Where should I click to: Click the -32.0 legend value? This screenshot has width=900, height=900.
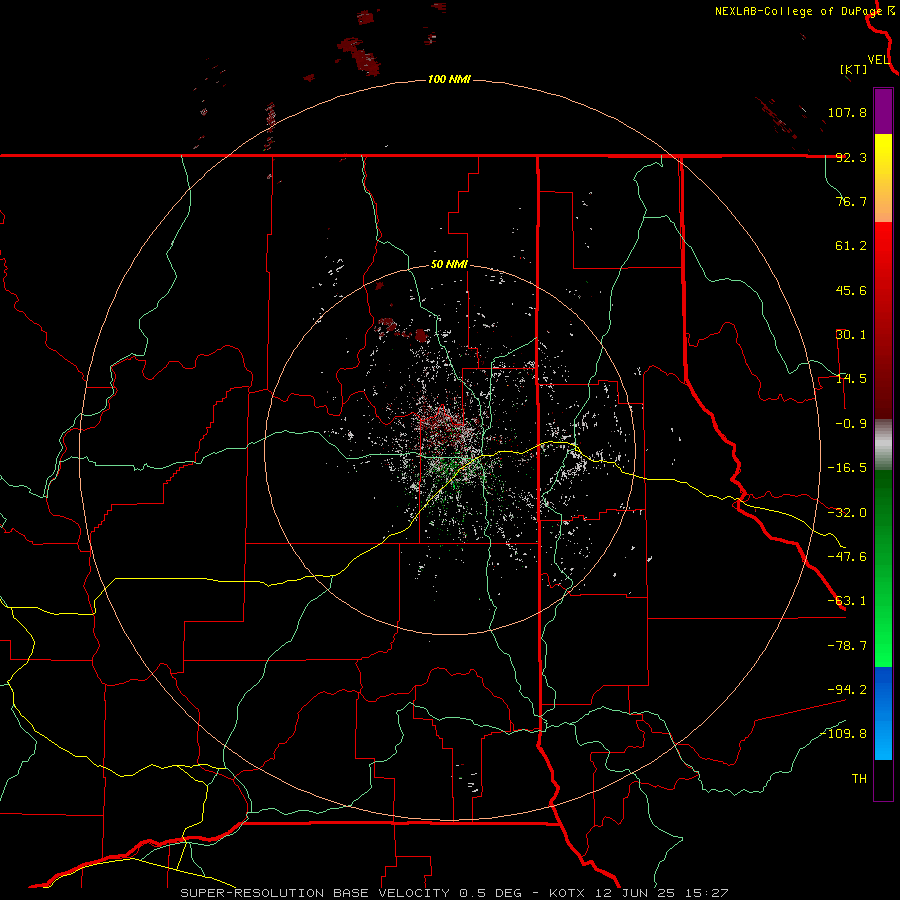[847, 513]
